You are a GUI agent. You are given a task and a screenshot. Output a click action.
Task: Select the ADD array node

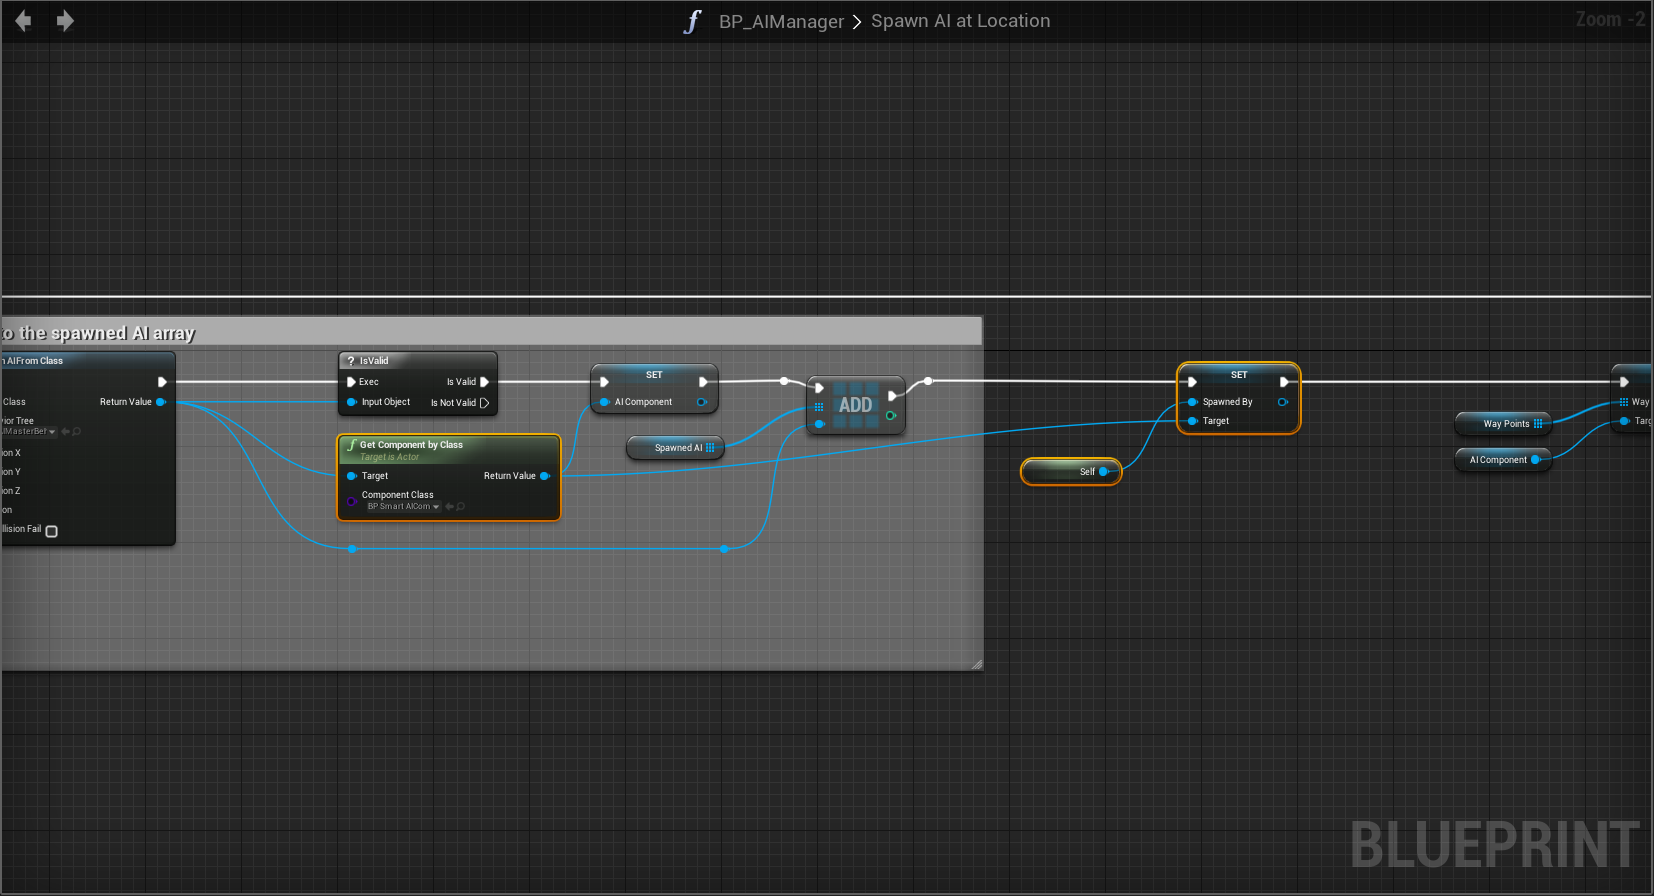pos(855,405)
